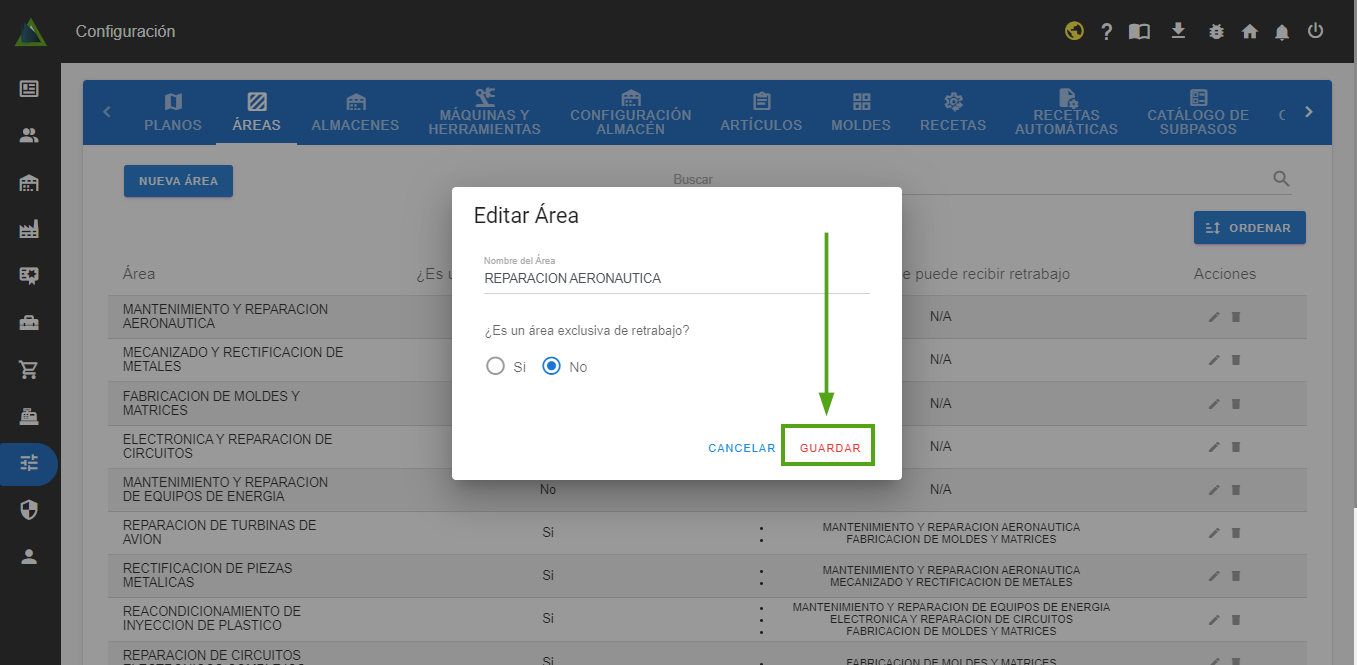Select the 'No' radio option
This screenshot has width=1357, height=665.
[551, 366]
